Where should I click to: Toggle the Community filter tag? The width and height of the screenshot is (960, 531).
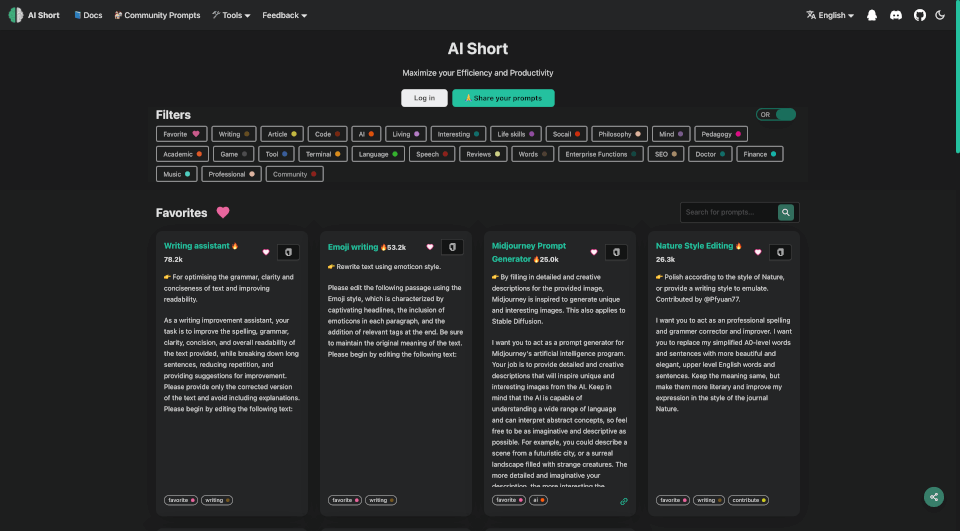click(x=294, y=174)
